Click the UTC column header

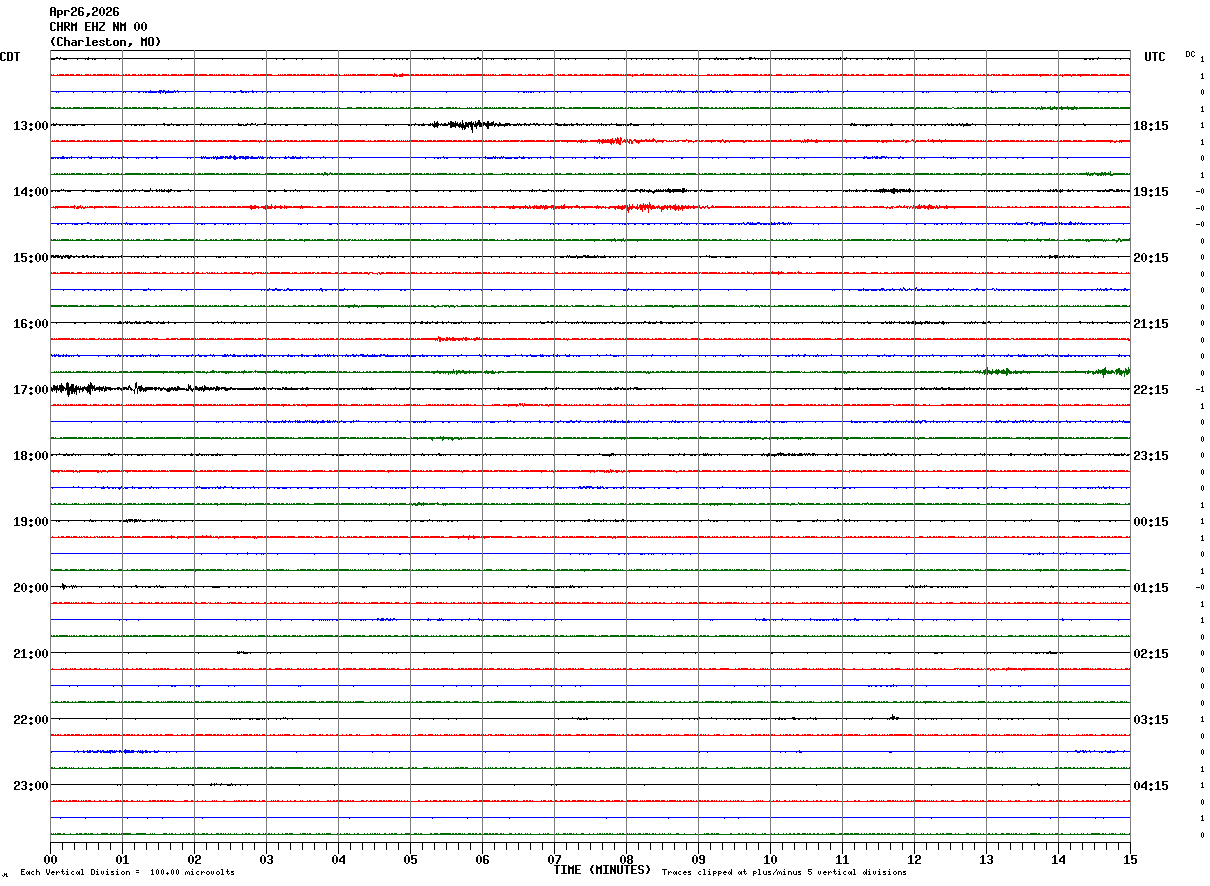coord(1155,57)
